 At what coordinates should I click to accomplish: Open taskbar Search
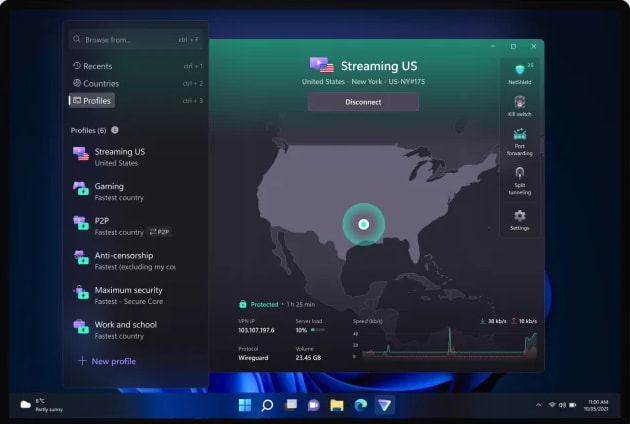pyautogui.click(x=267, y=405)
